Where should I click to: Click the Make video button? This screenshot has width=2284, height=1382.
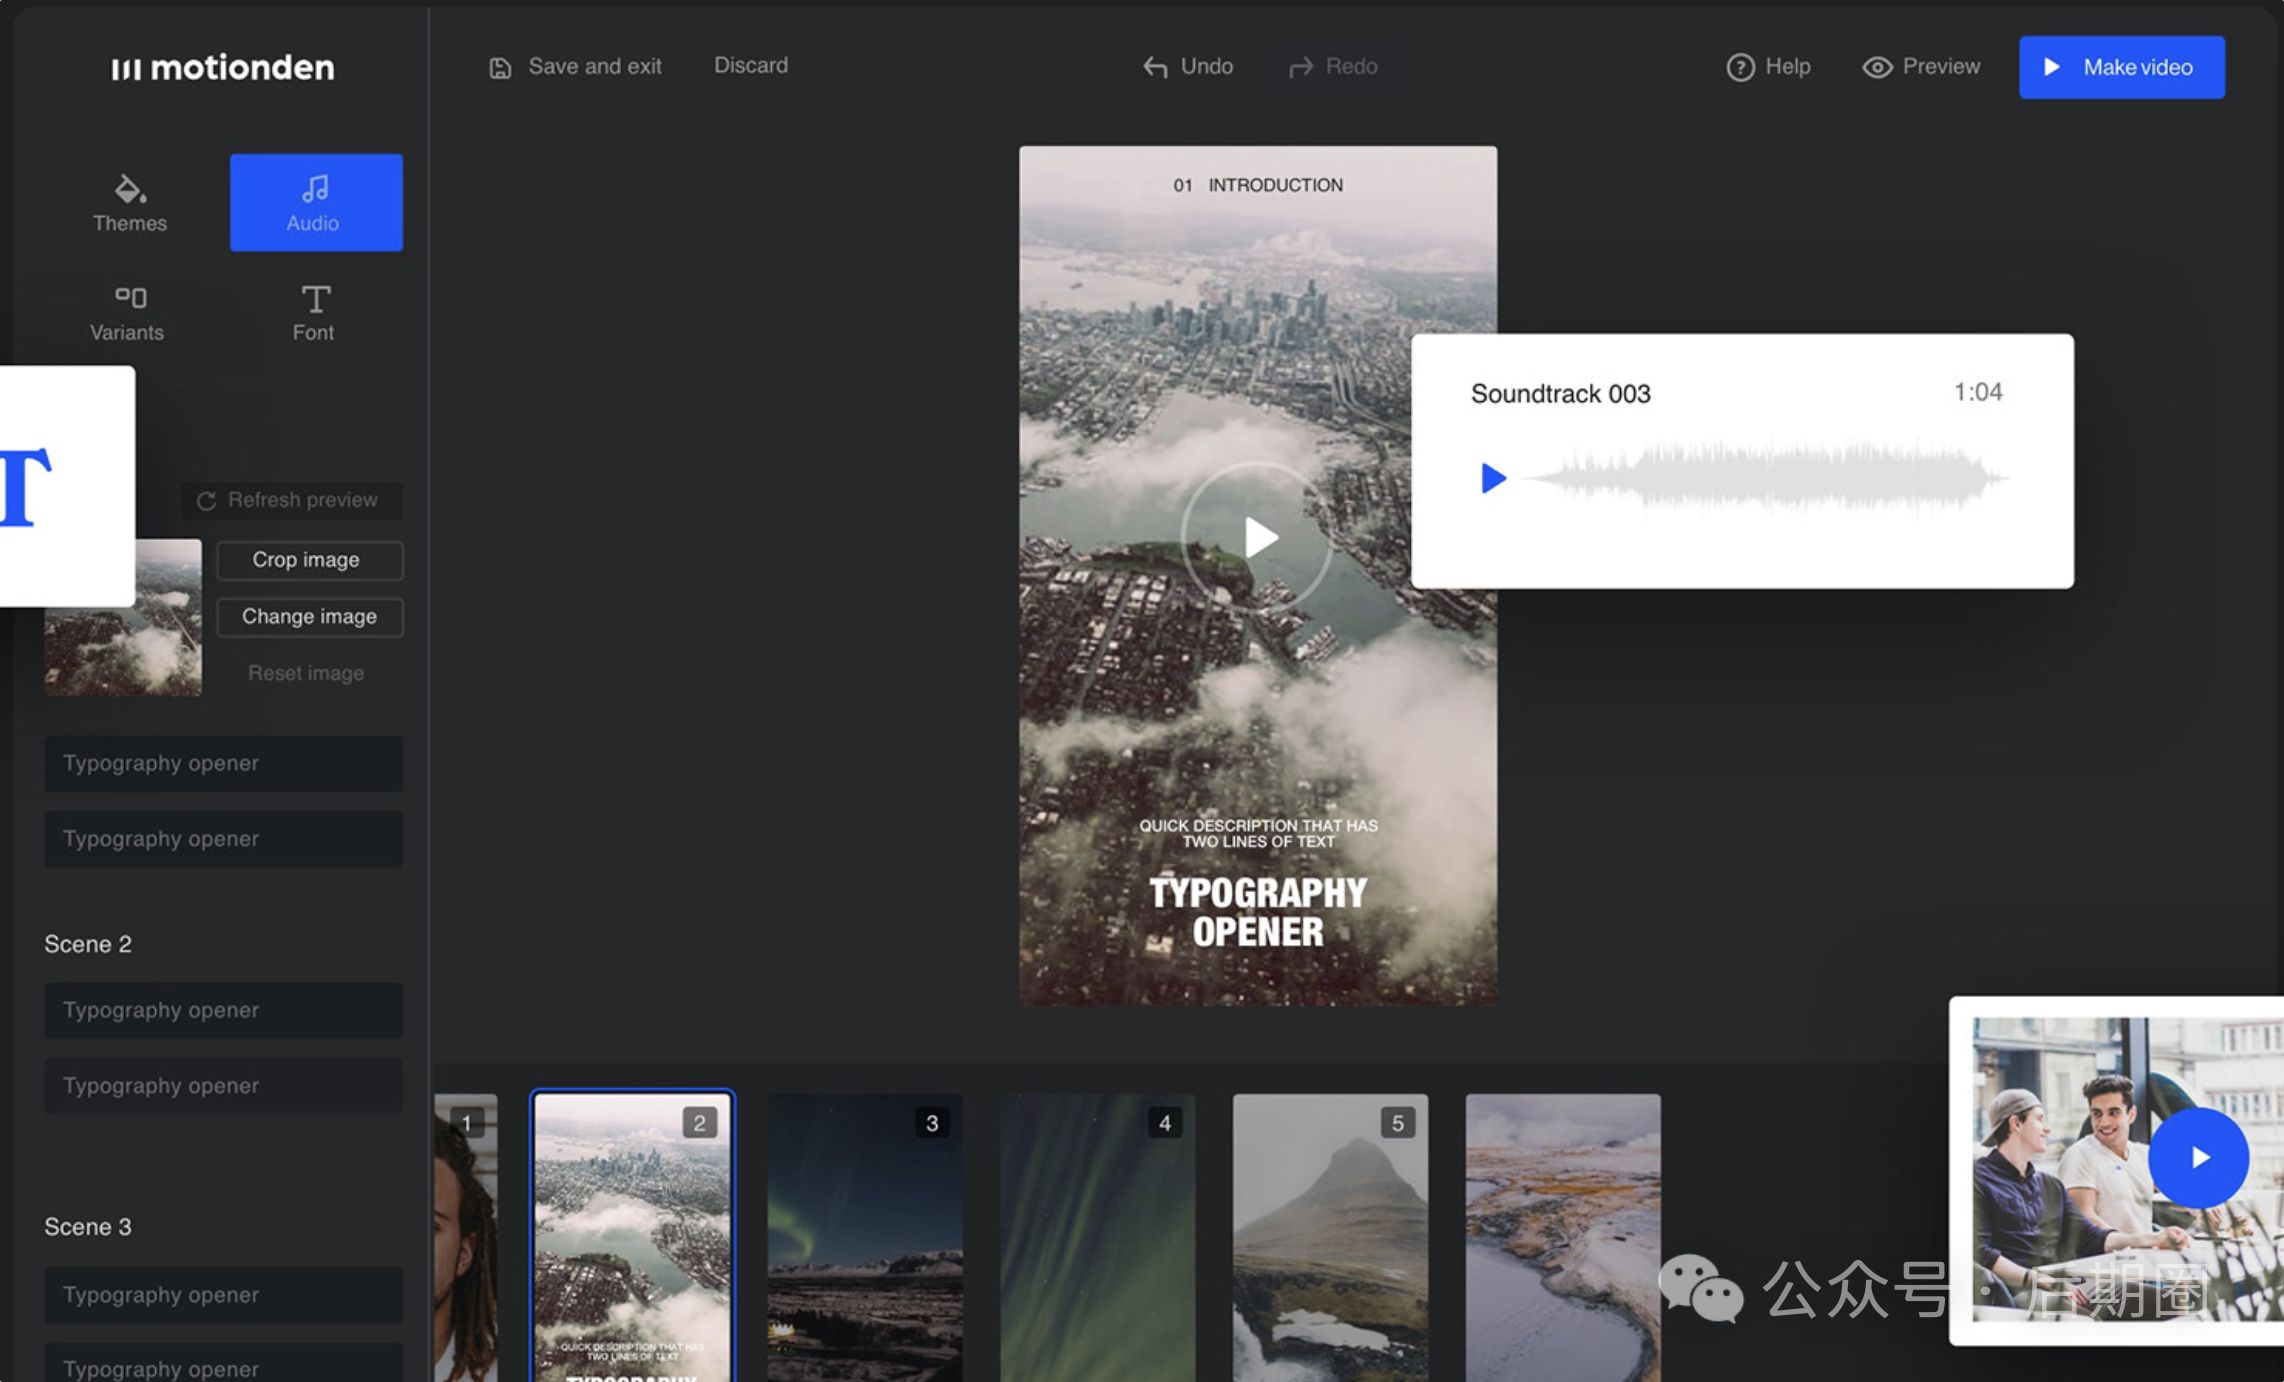[2121, 67]
